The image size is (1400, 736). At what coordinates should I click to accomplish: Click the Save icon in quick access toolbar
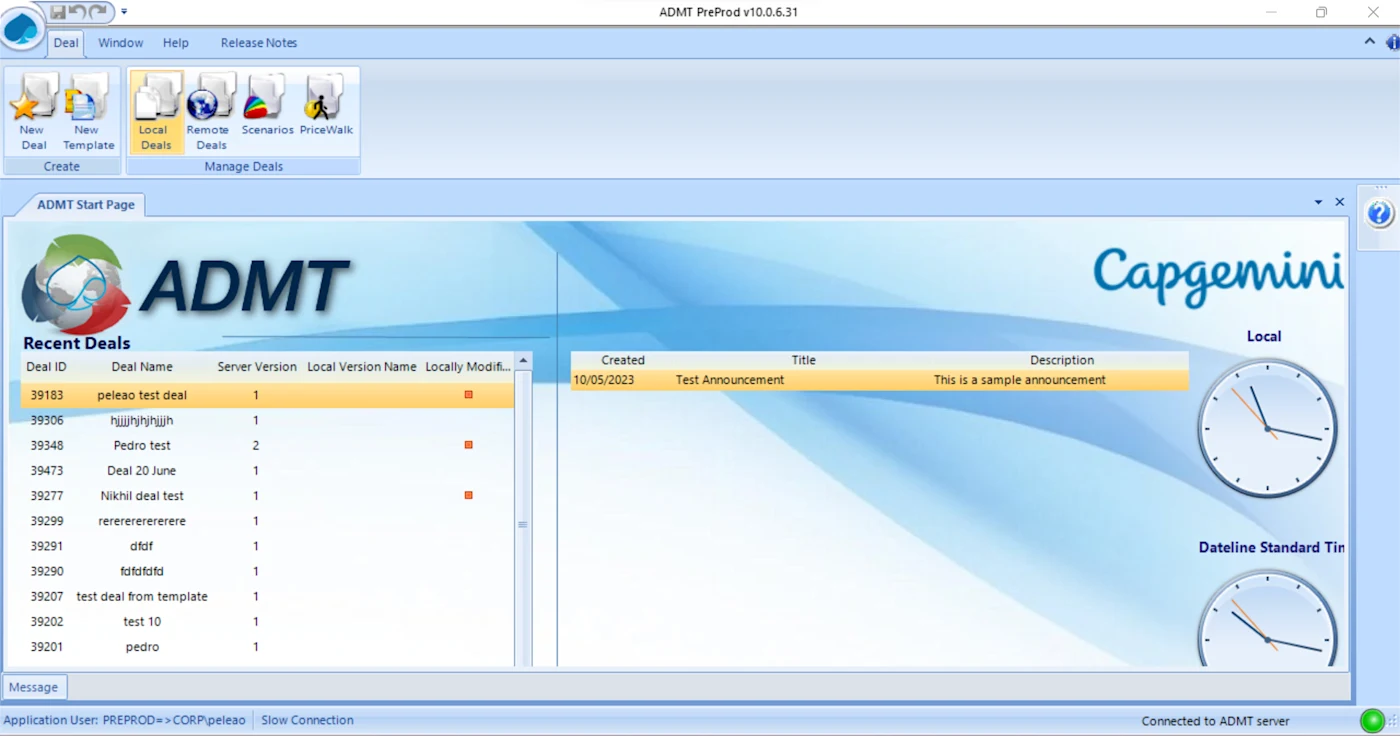coord(58,12)
